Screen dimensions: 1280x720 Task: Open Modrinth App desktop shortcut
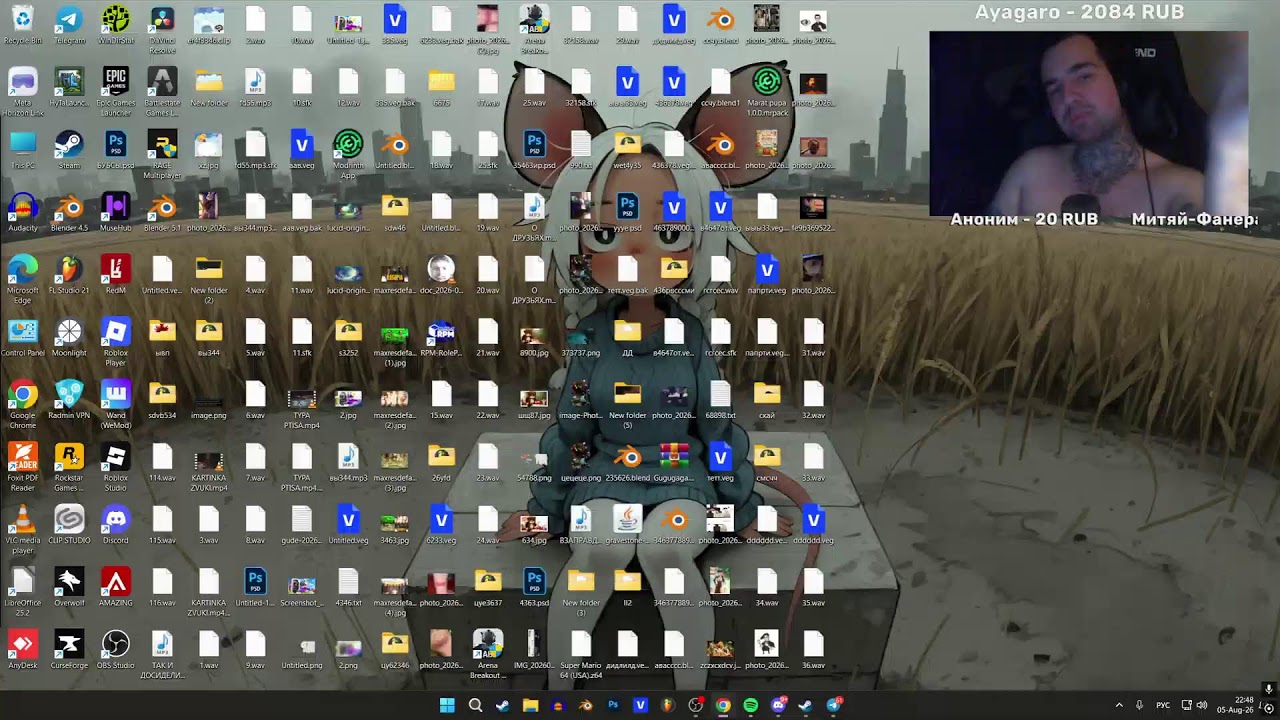(x=348, y=154)
